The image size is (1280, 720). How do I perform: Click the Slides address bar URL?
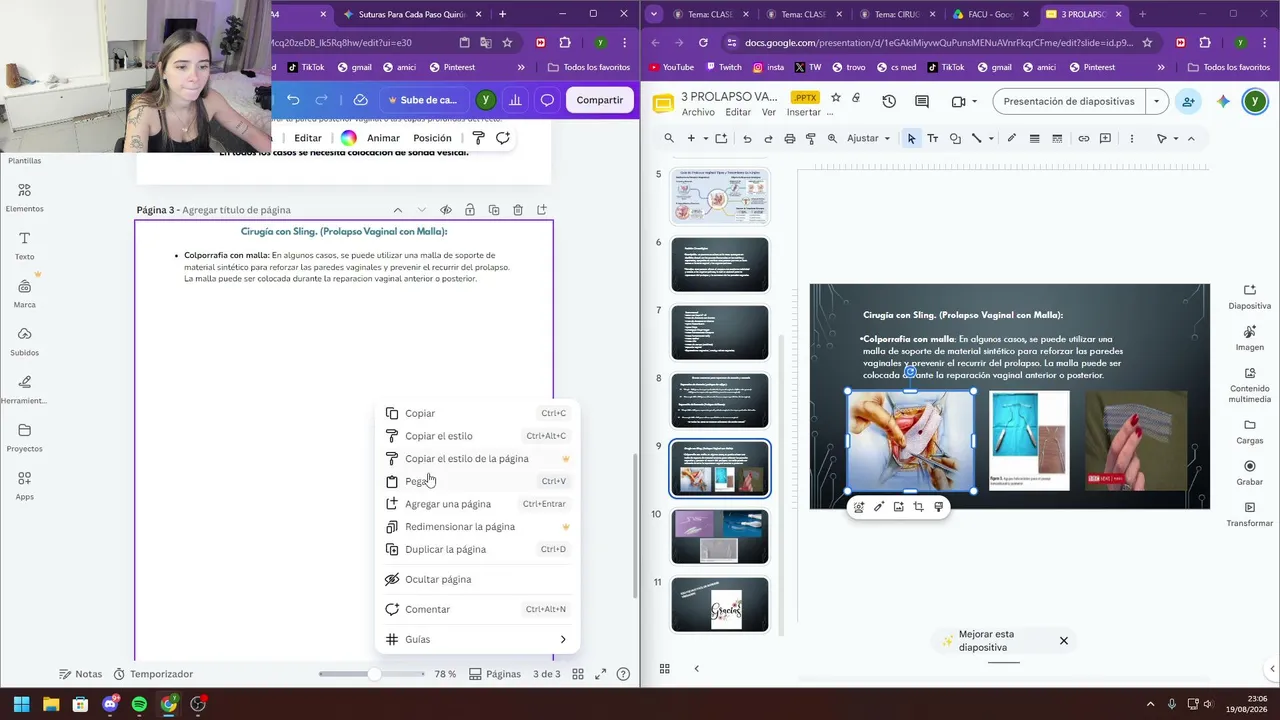[x=939, y=43]
